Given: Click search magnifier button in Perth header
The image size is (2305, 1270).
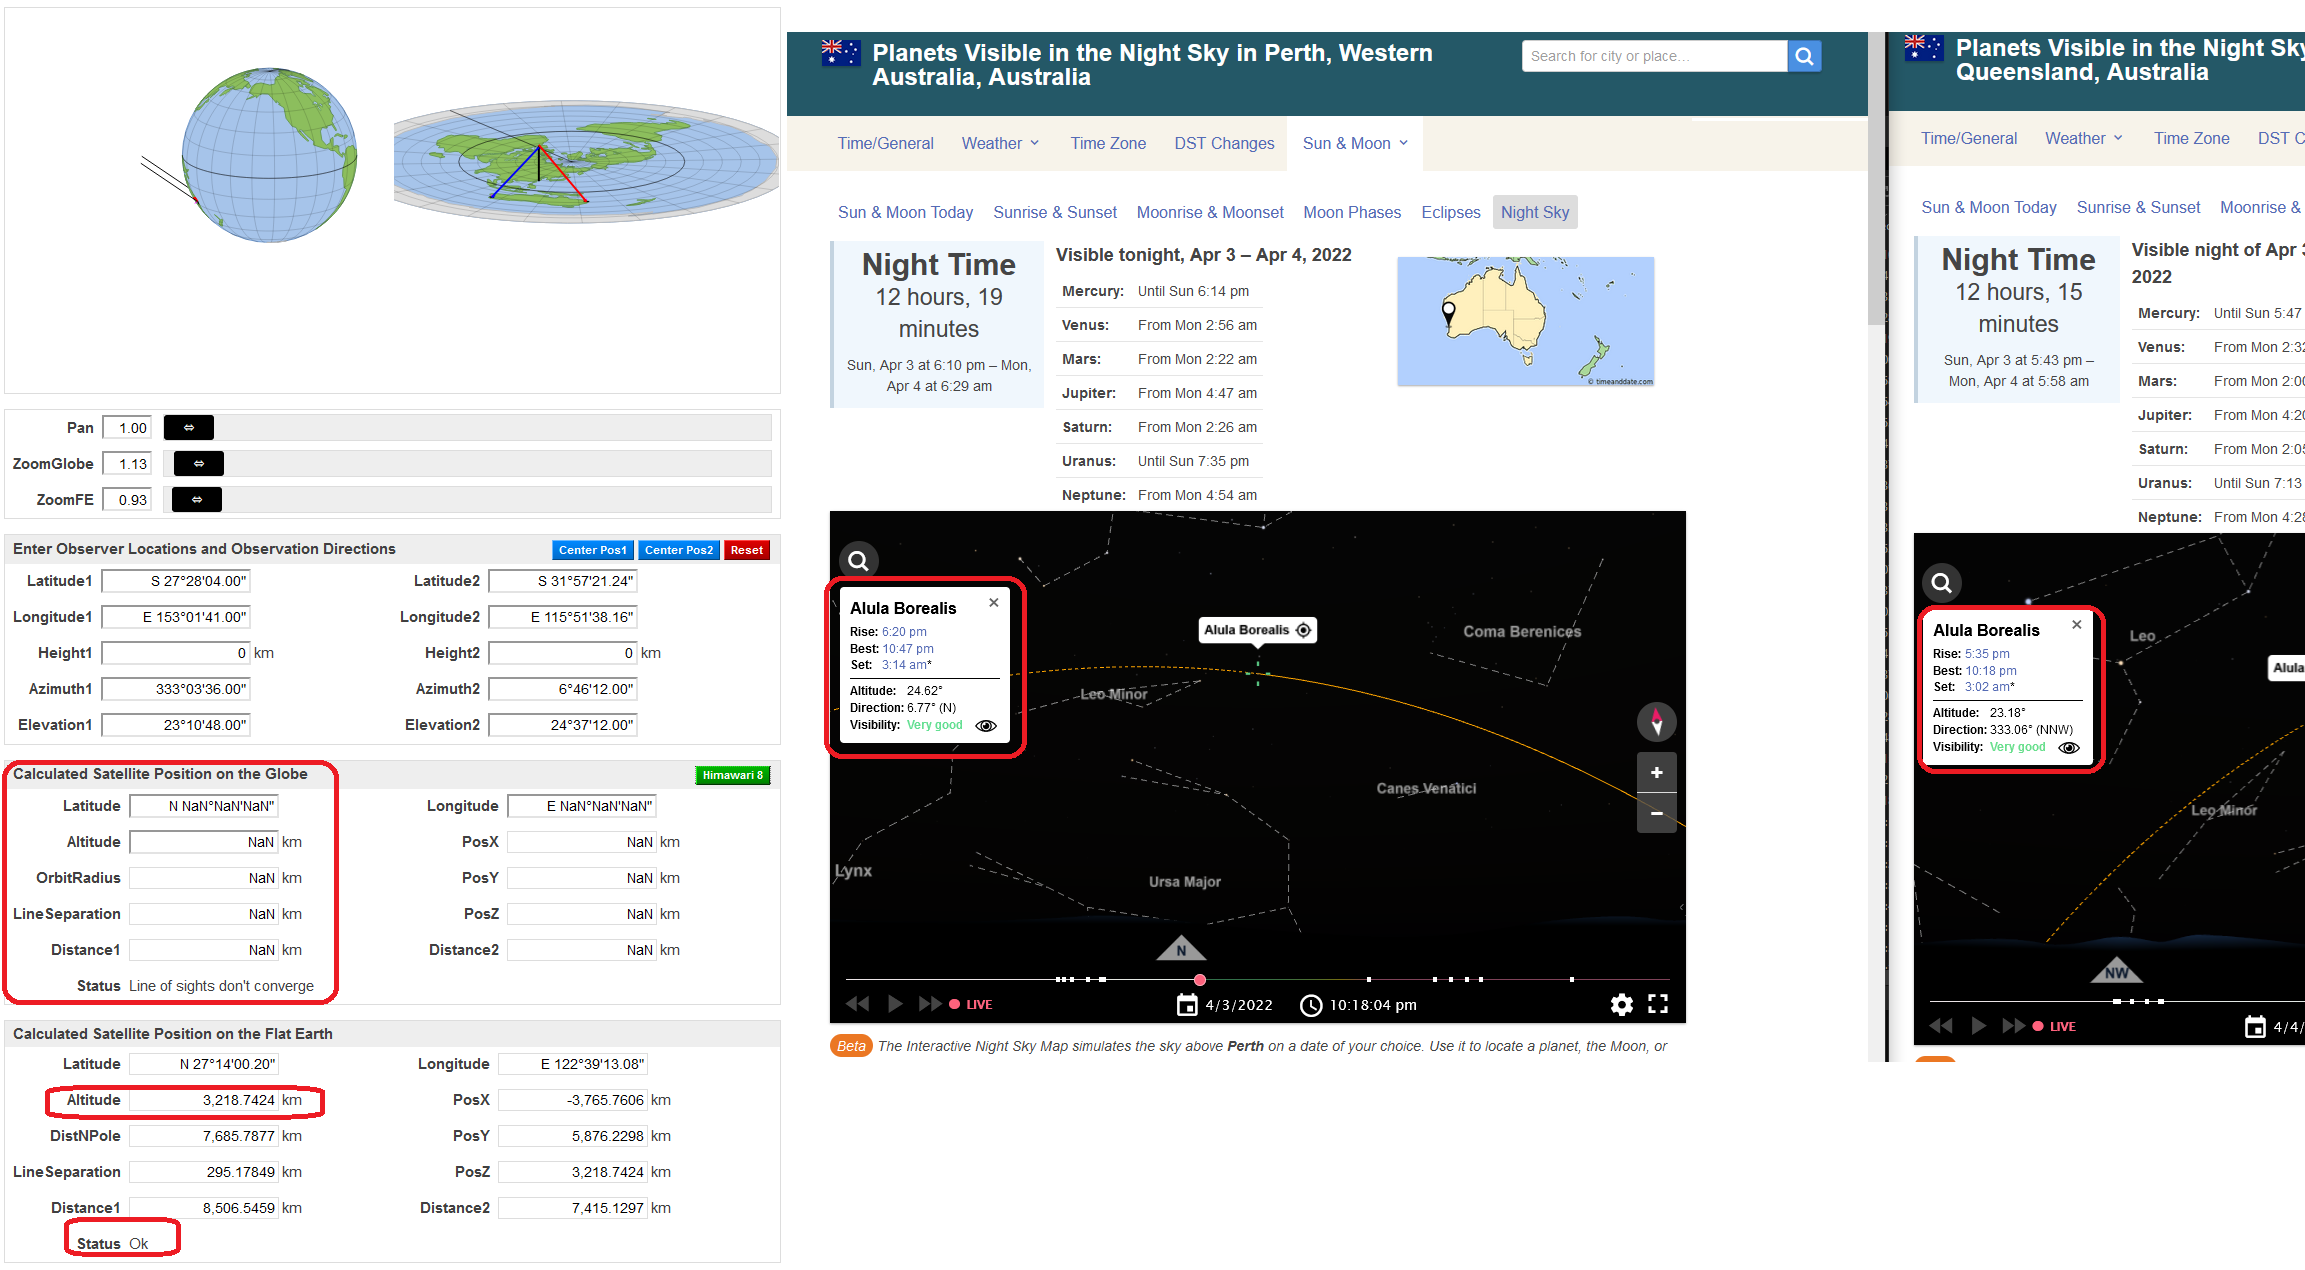Looking at the screenshot, I should click(x=1804, y=56).
